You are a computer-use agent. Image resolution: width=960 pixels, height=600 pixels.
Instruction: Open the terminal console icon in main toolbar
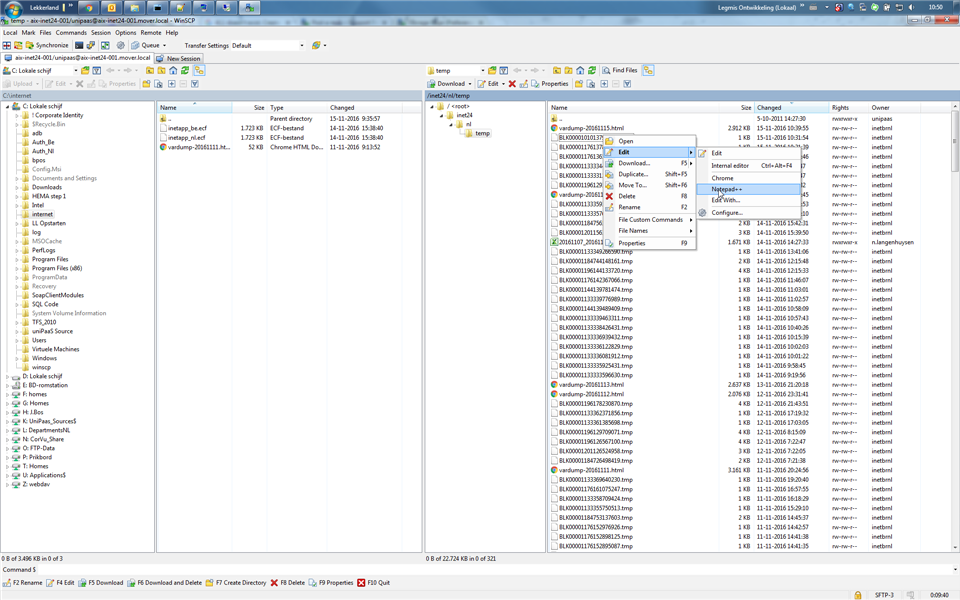point(79,45)
